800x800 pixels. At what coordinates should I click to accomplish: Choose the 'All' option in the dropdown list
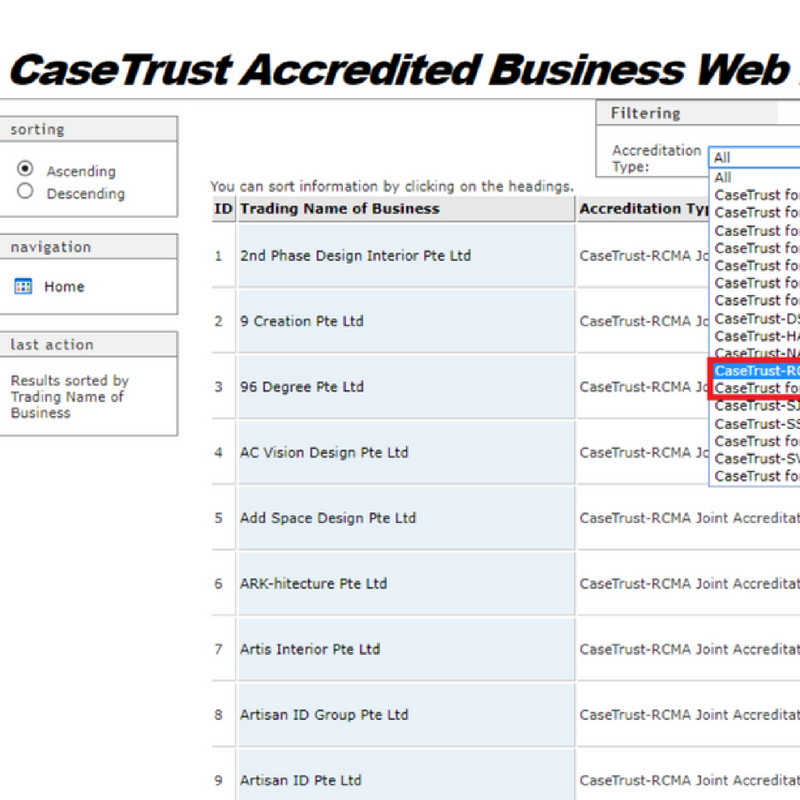tap(754, 178)
